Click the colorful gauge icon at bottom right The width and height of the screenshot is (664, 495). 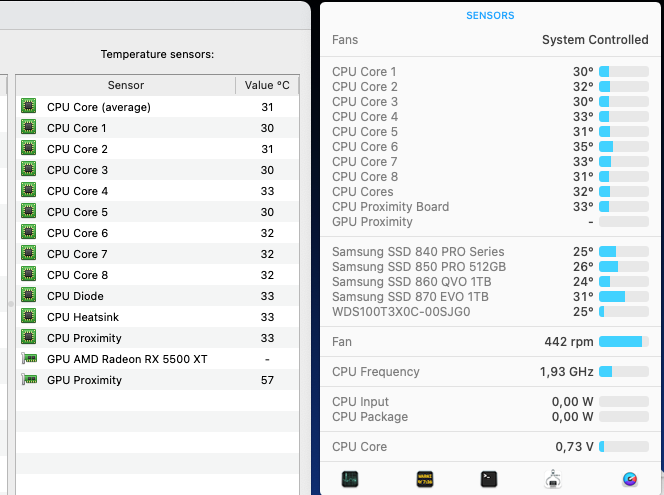pyautogui.click(x=630, y=479)
